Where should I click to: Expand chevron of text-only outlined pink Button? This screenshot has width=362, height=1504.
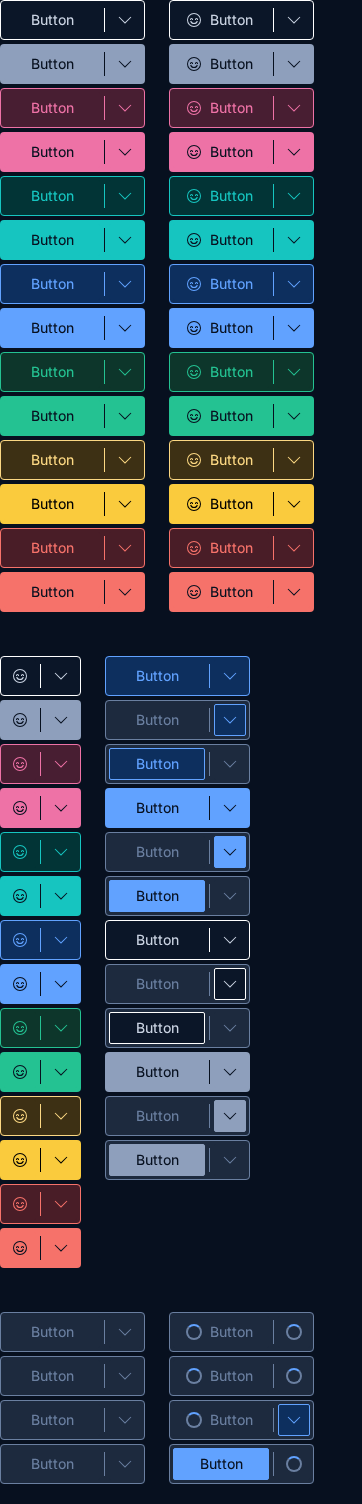[x=125, y=108]
